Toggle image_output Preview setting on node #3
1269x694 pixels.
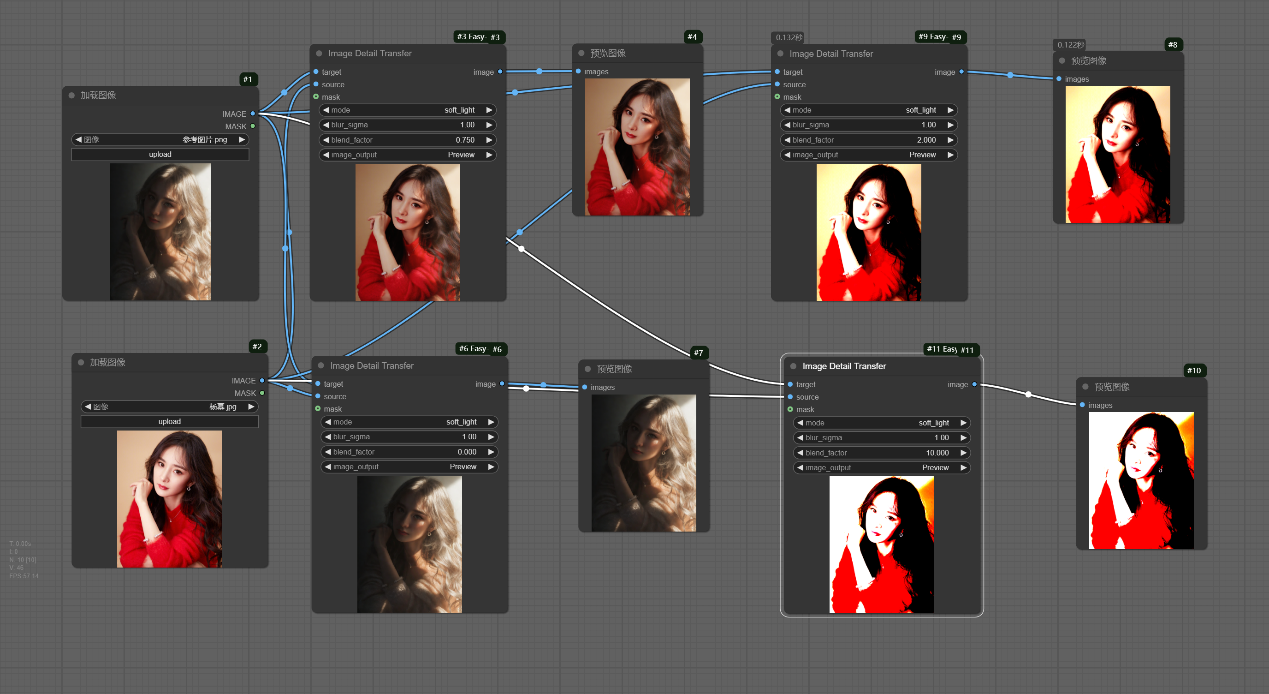click(x=407, y=155)
